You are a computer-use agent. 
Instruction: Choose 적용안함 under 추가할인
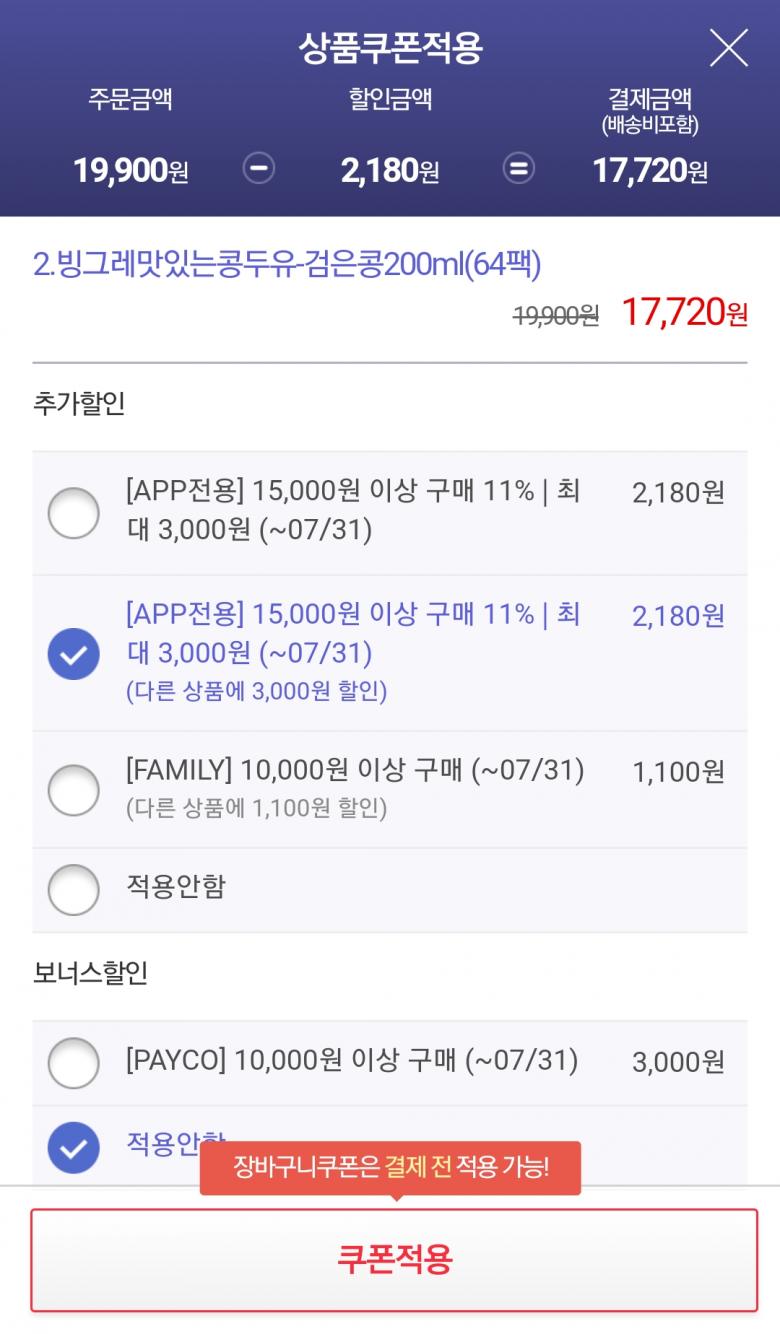74,889
